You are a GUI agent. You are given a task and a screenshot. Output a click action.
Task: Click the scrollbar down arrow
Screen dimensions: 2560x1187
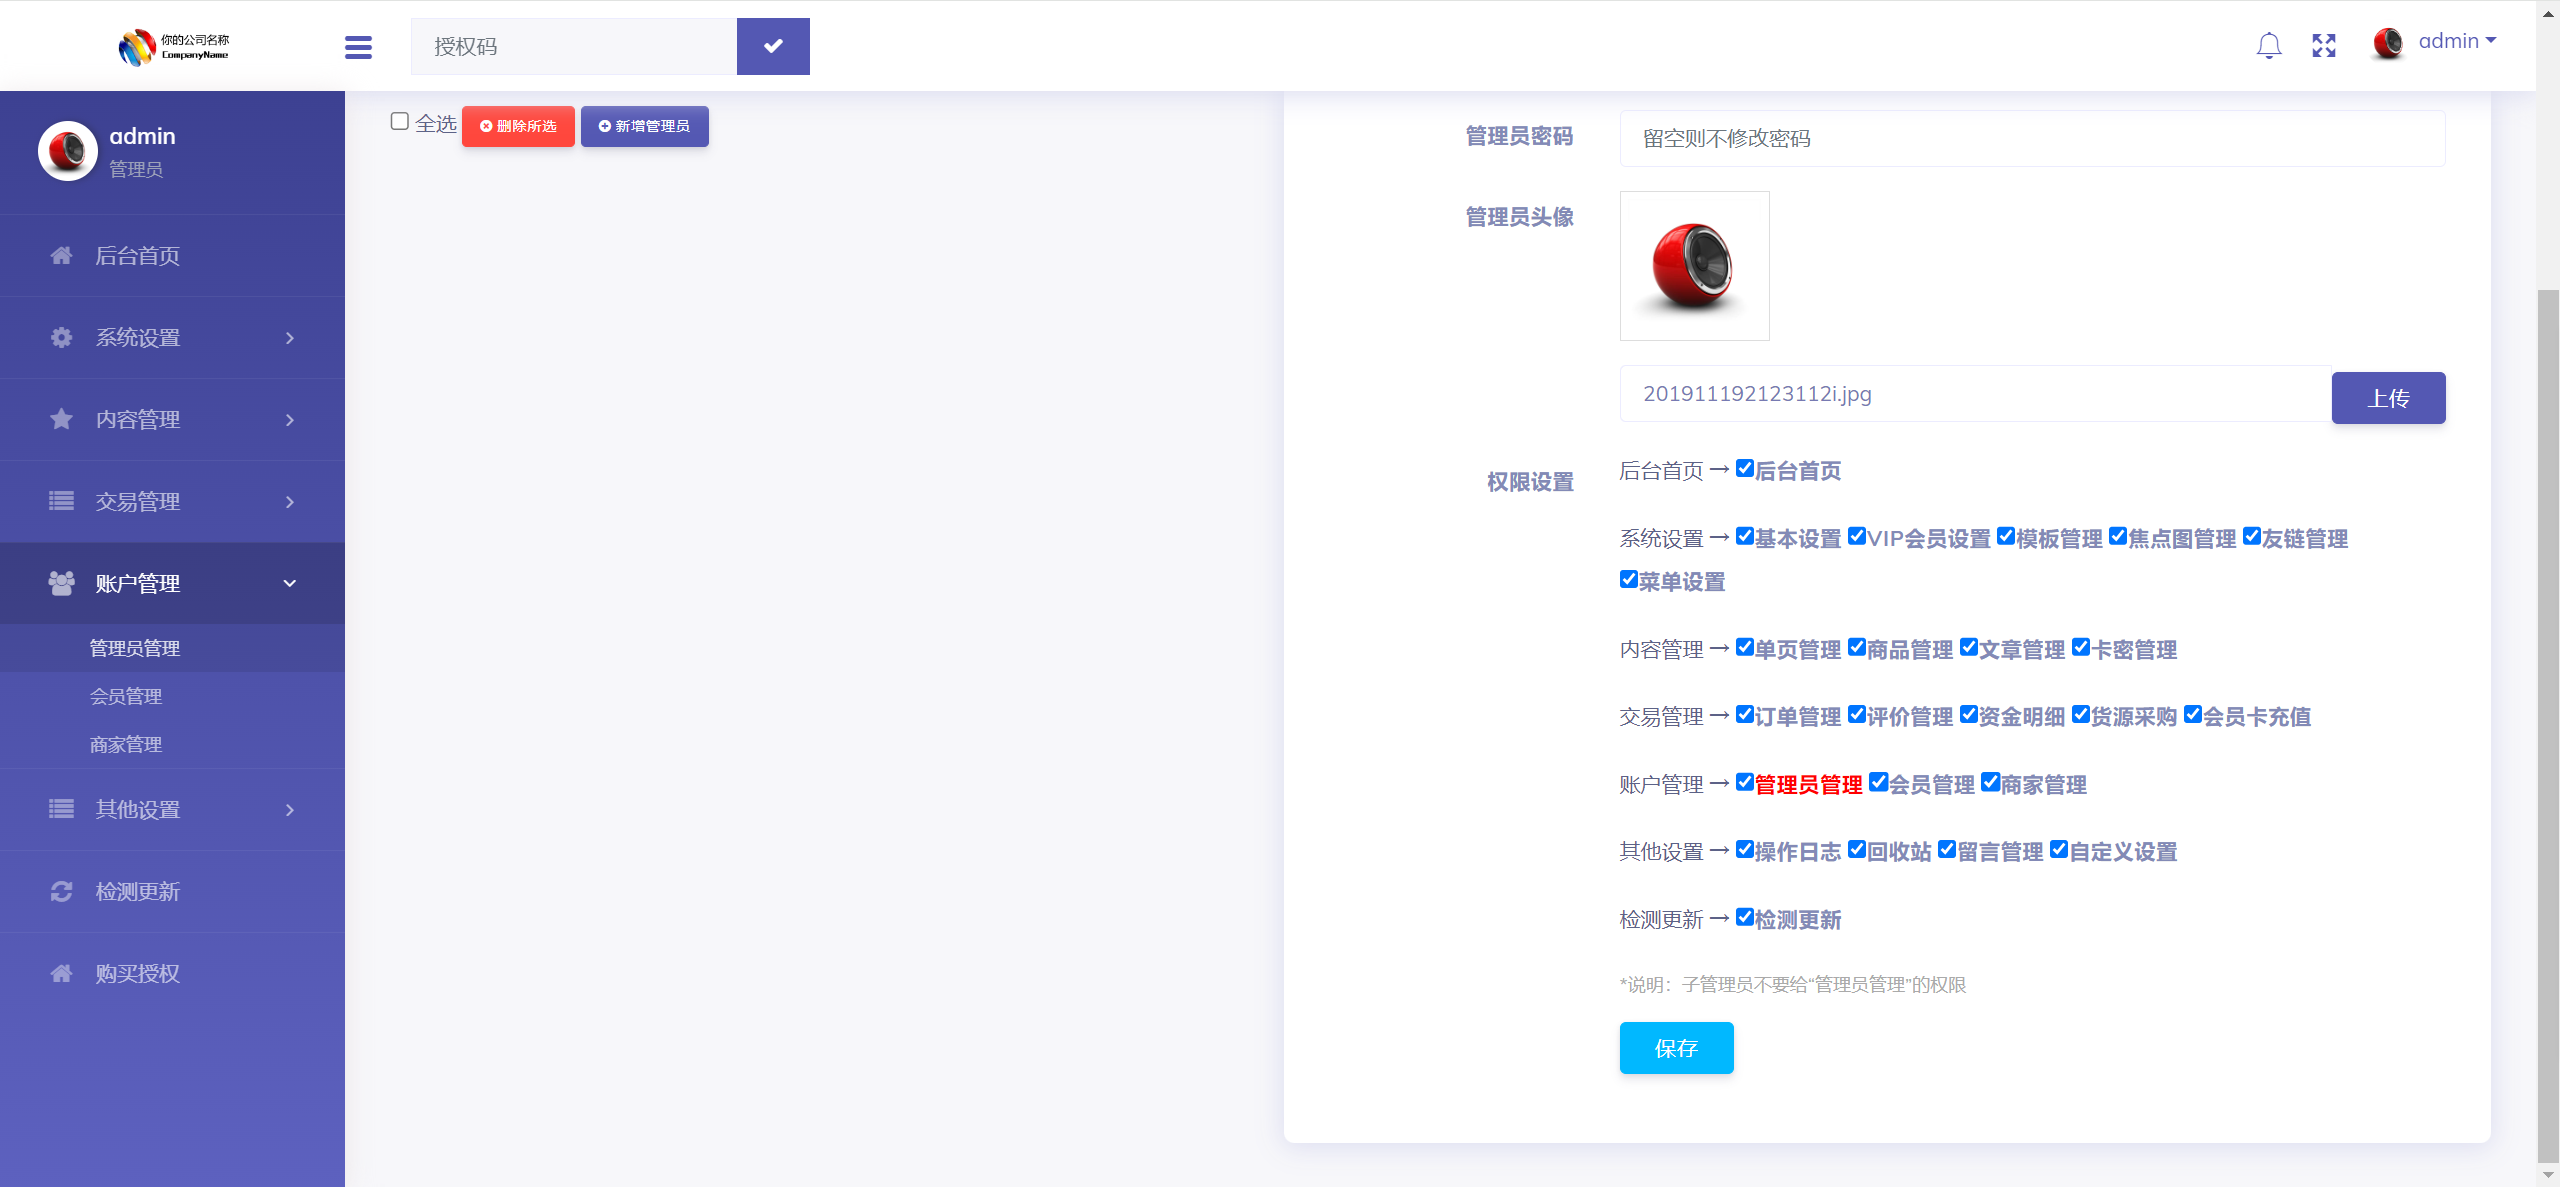2549,1175
